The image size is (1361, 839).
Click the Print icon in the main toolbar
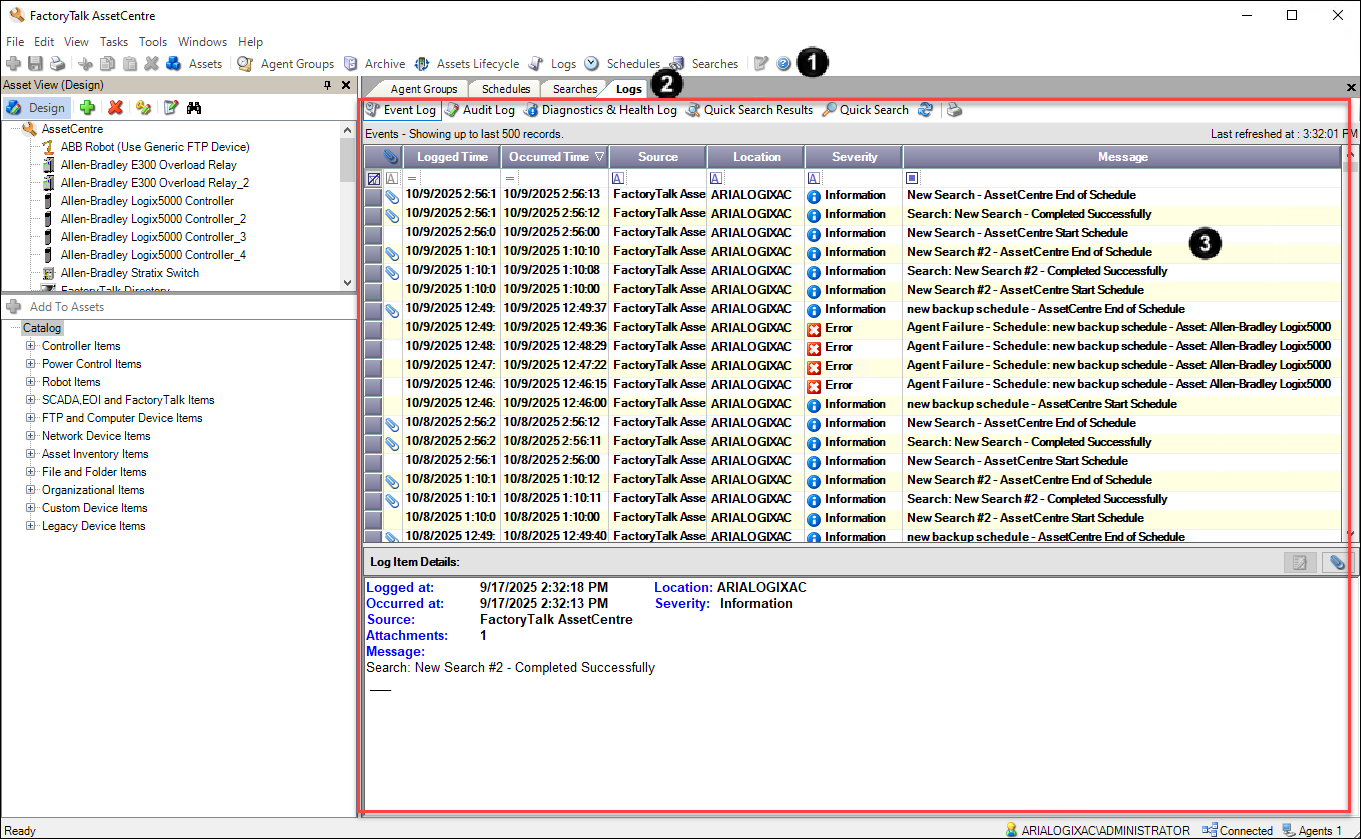pyautogui.click(x=57, y=63)
